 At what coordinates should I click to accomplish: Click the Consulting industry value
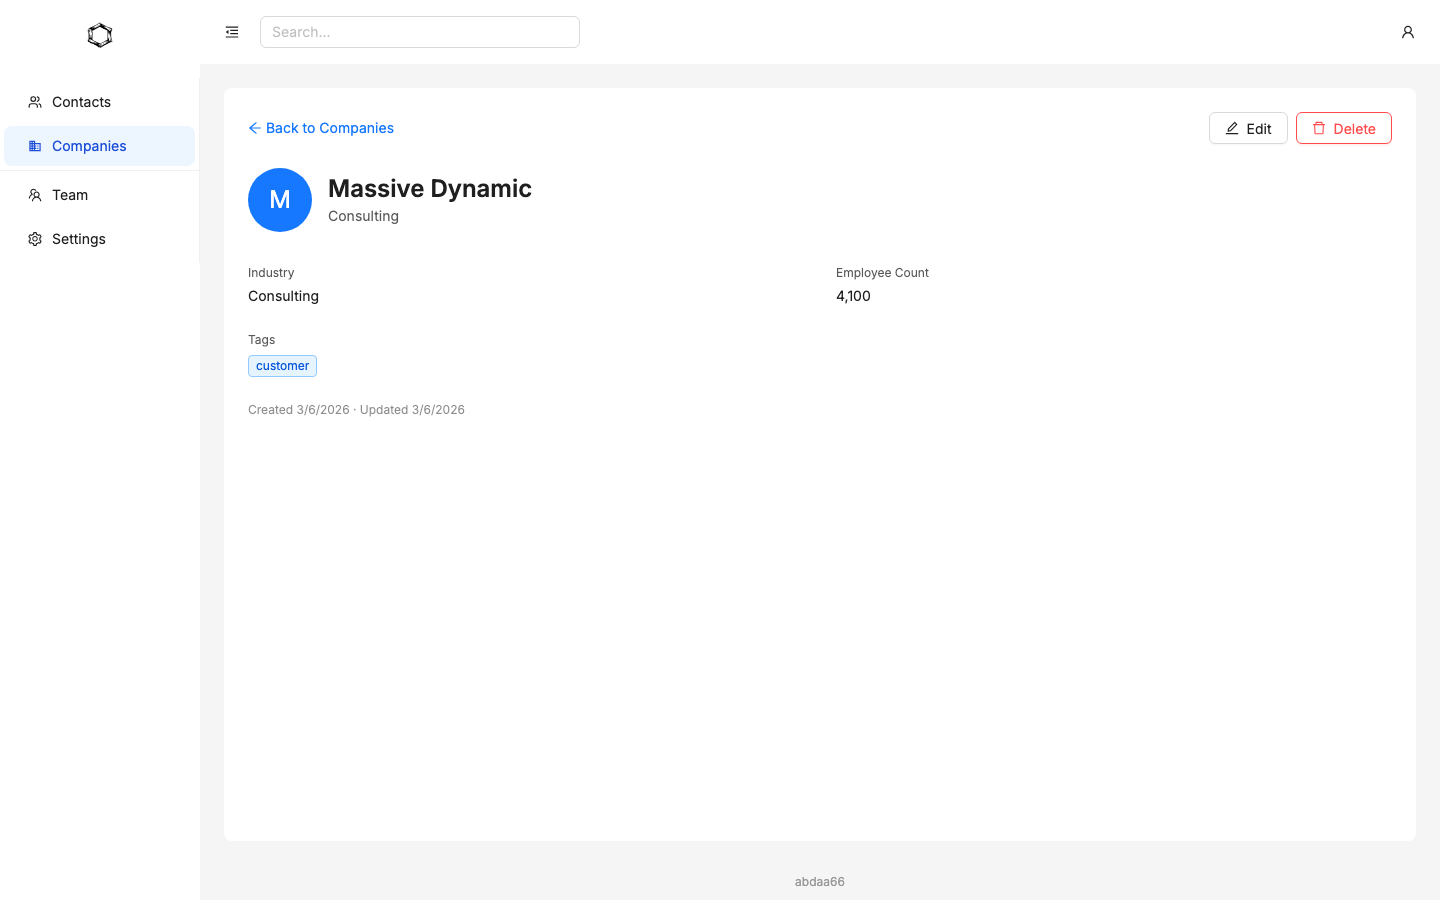click(283, 296)
